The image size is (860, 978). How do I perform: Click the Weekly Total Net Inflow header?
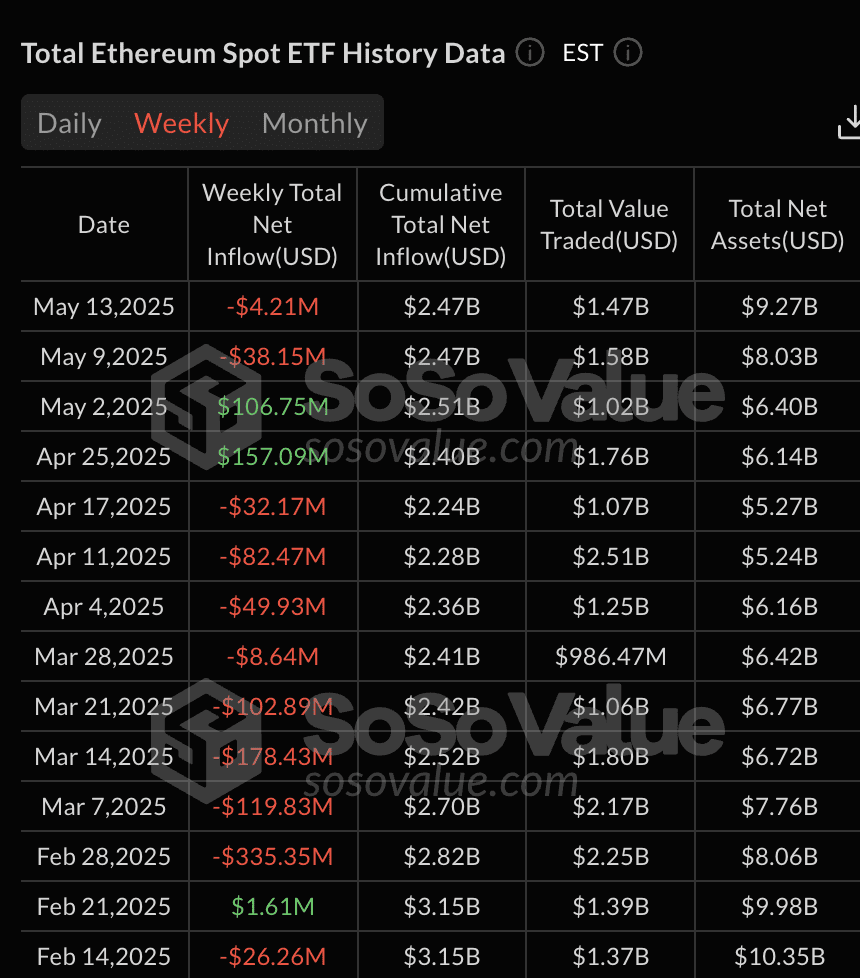pos(272,225)
